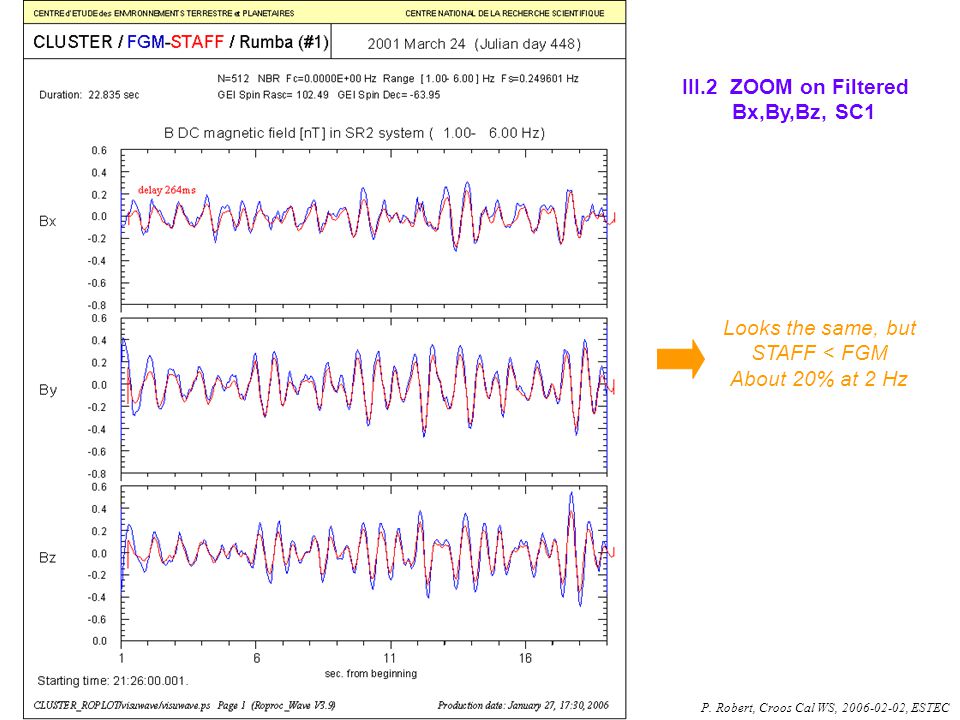Click the 'By' axis label
960x720 pixels.
point(48,390)
